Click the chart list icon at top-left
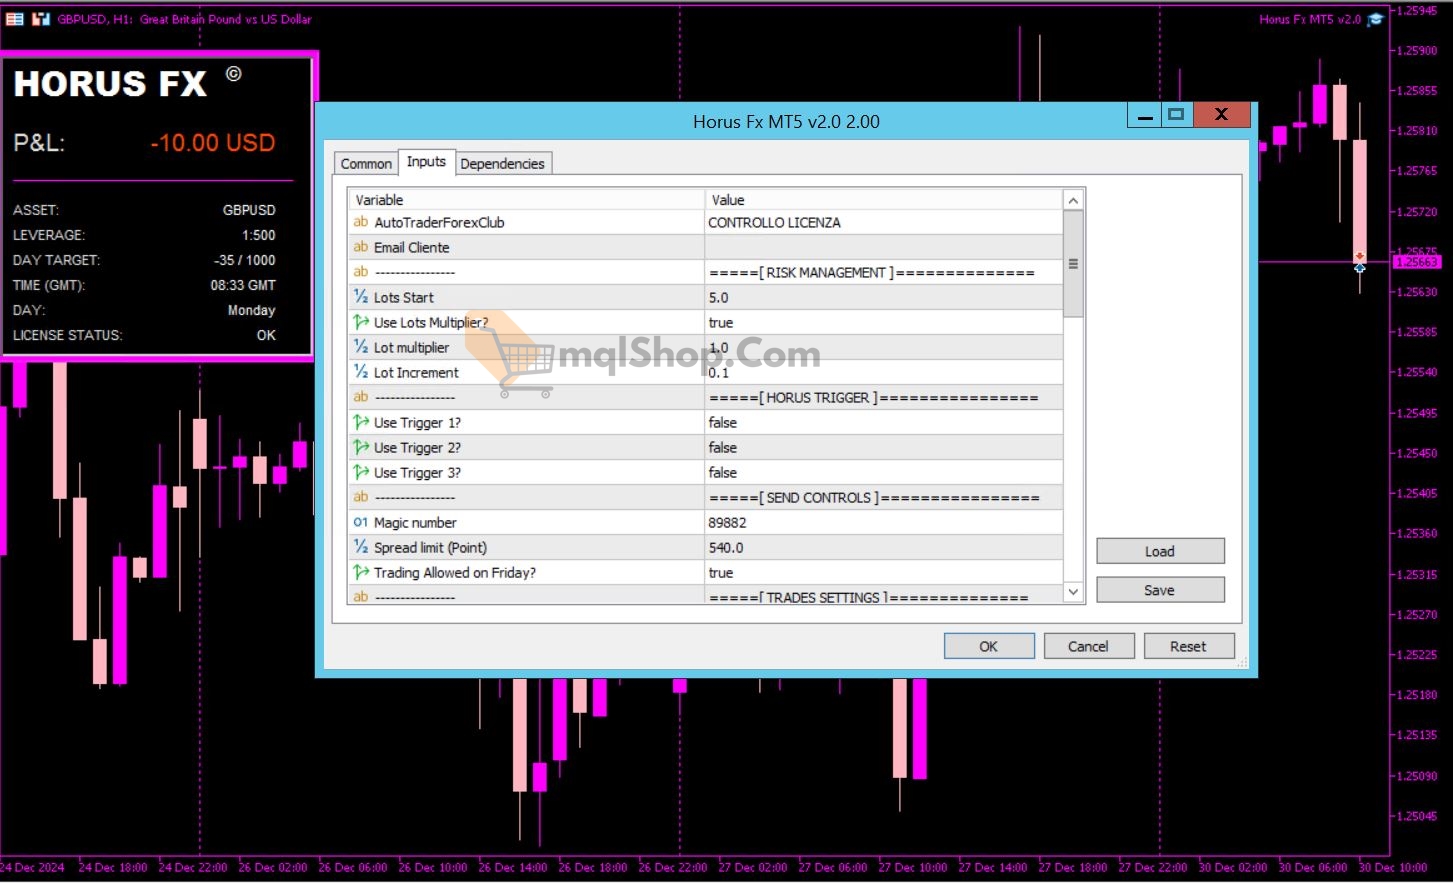 15,19
